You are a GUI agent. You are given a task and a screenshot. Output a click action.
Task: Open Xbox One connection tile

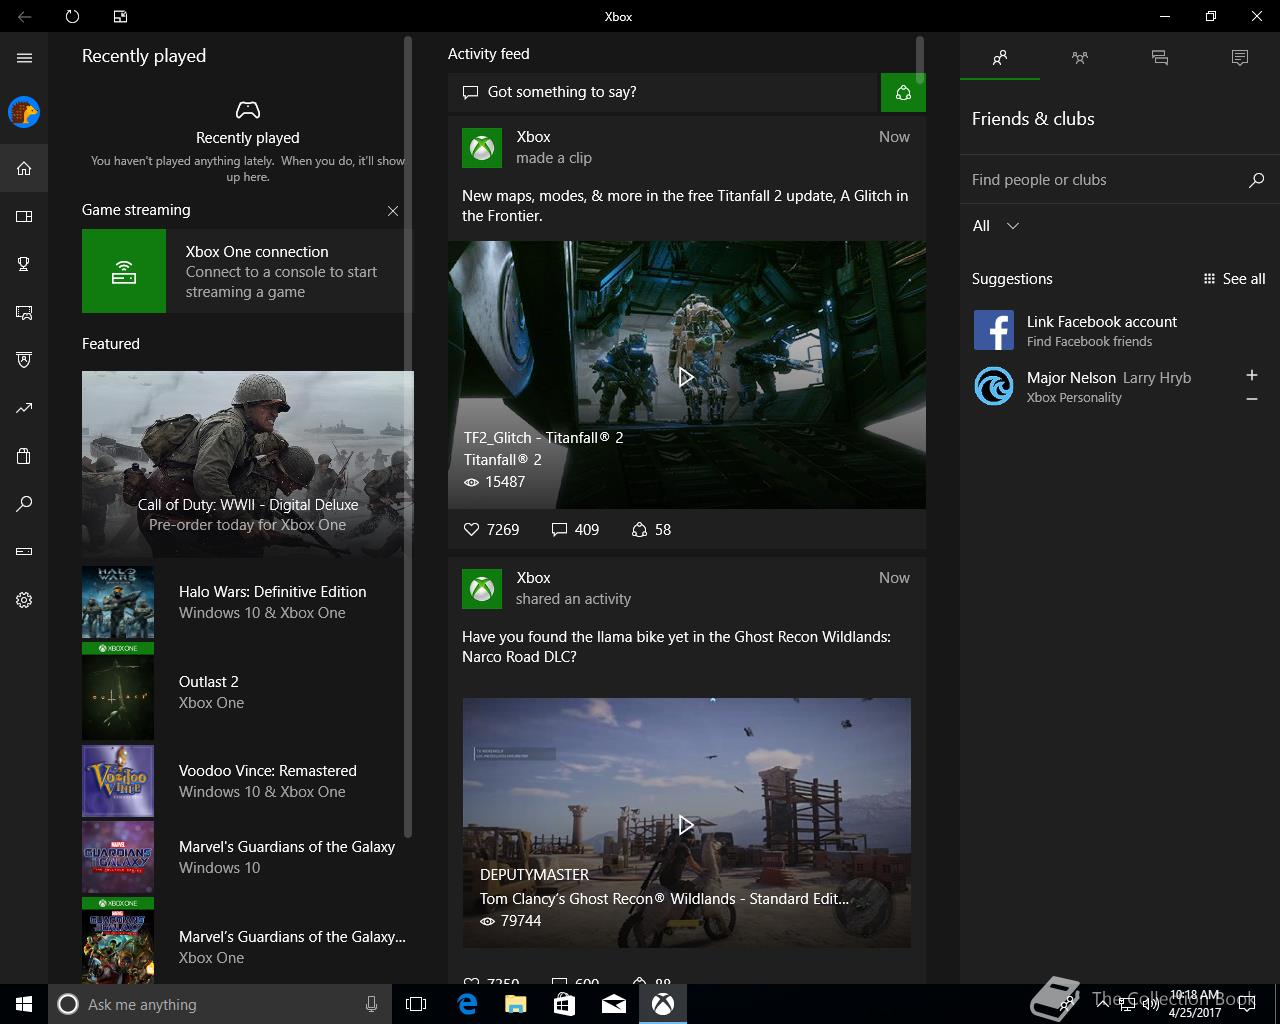click(247, 271)
